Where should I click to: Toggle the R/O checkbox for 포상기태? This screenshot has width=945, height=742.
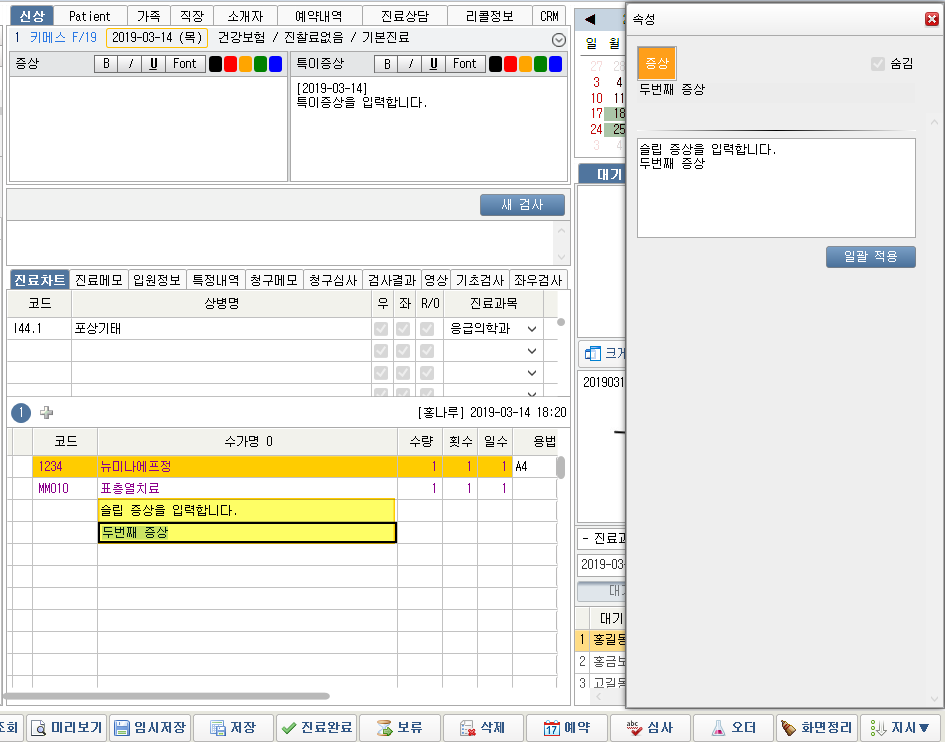(427, 329)
